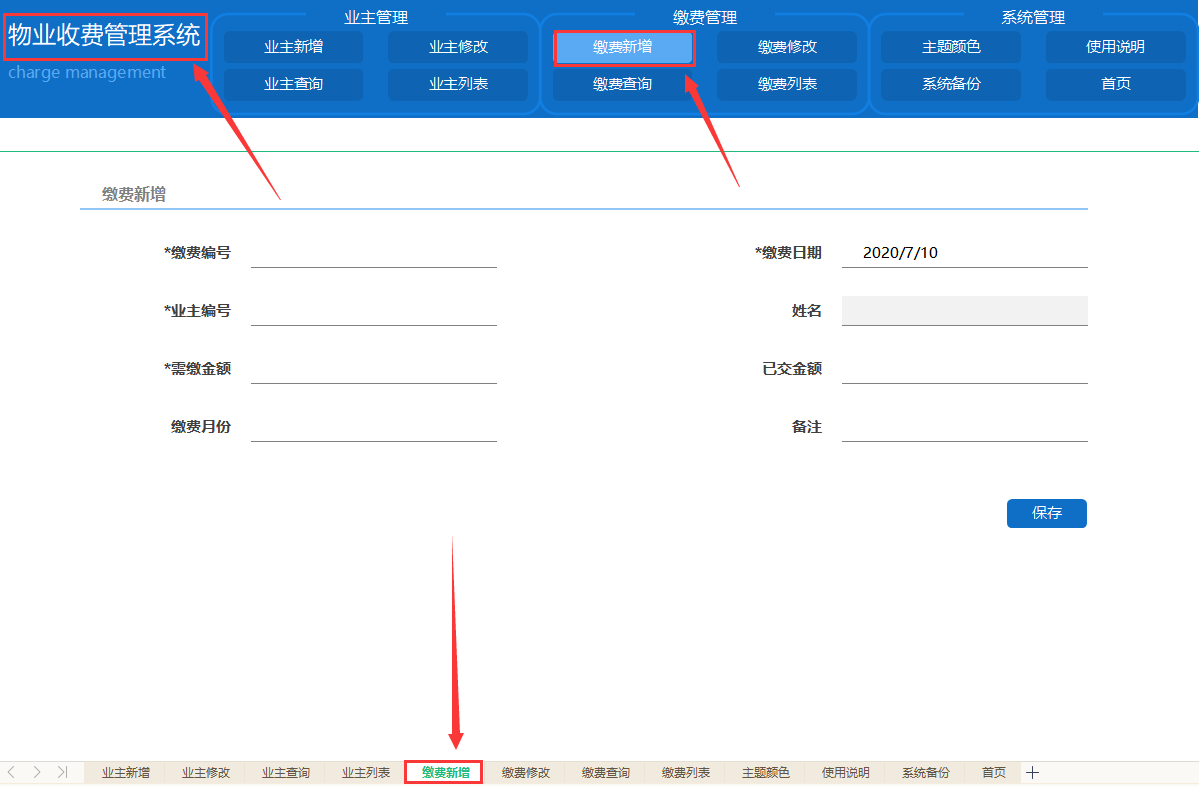Select the 业主列表 sheet tab
The width and height of the screenshot is (1199, 786).
364,772
